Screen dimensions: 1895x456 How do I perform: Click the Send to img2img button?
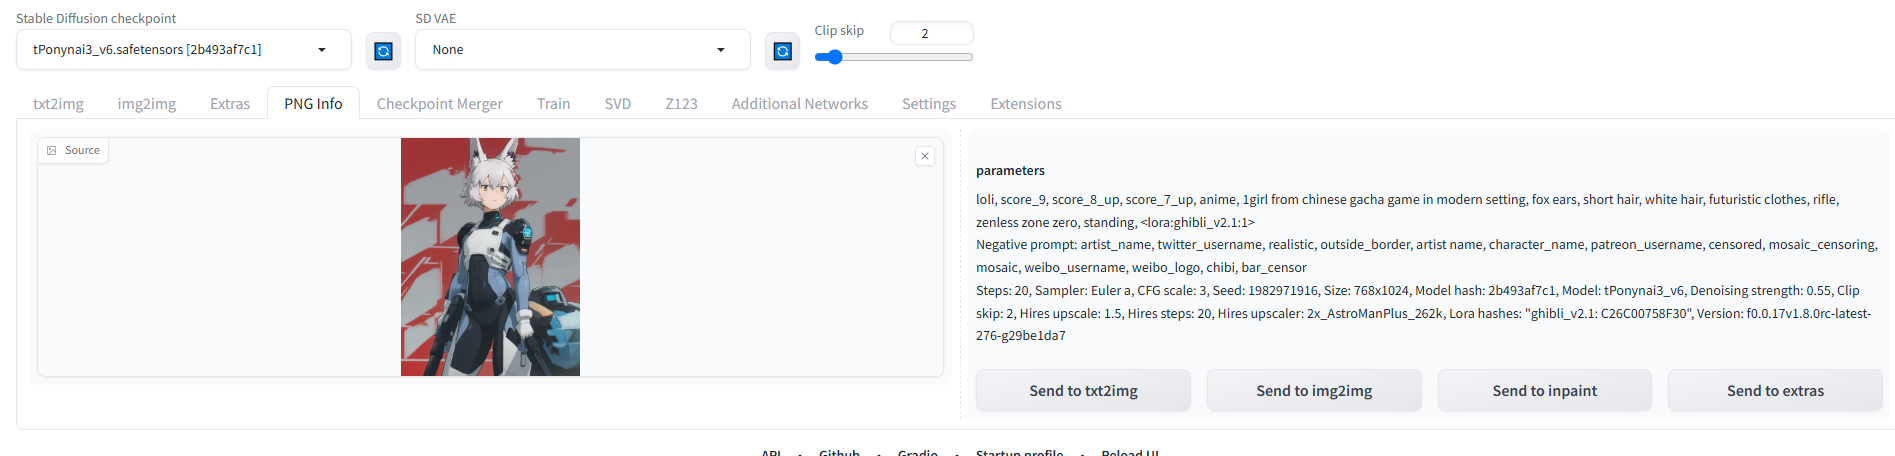(1314, 390)
